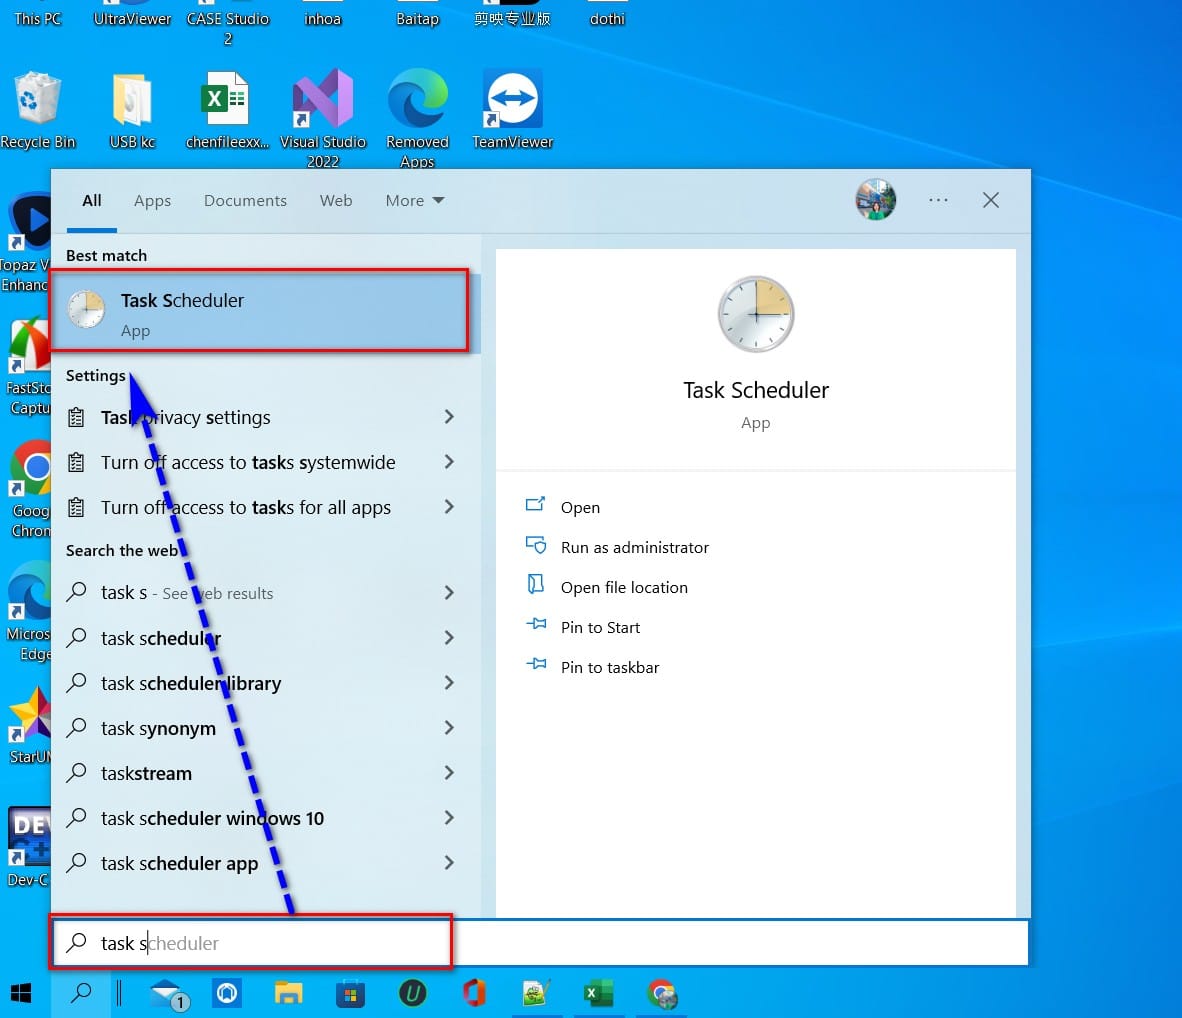This screenshot has width=1182, height=1018.
Task: Open the blue circle taskbar app icon
Action: click(x=227, y=993)
